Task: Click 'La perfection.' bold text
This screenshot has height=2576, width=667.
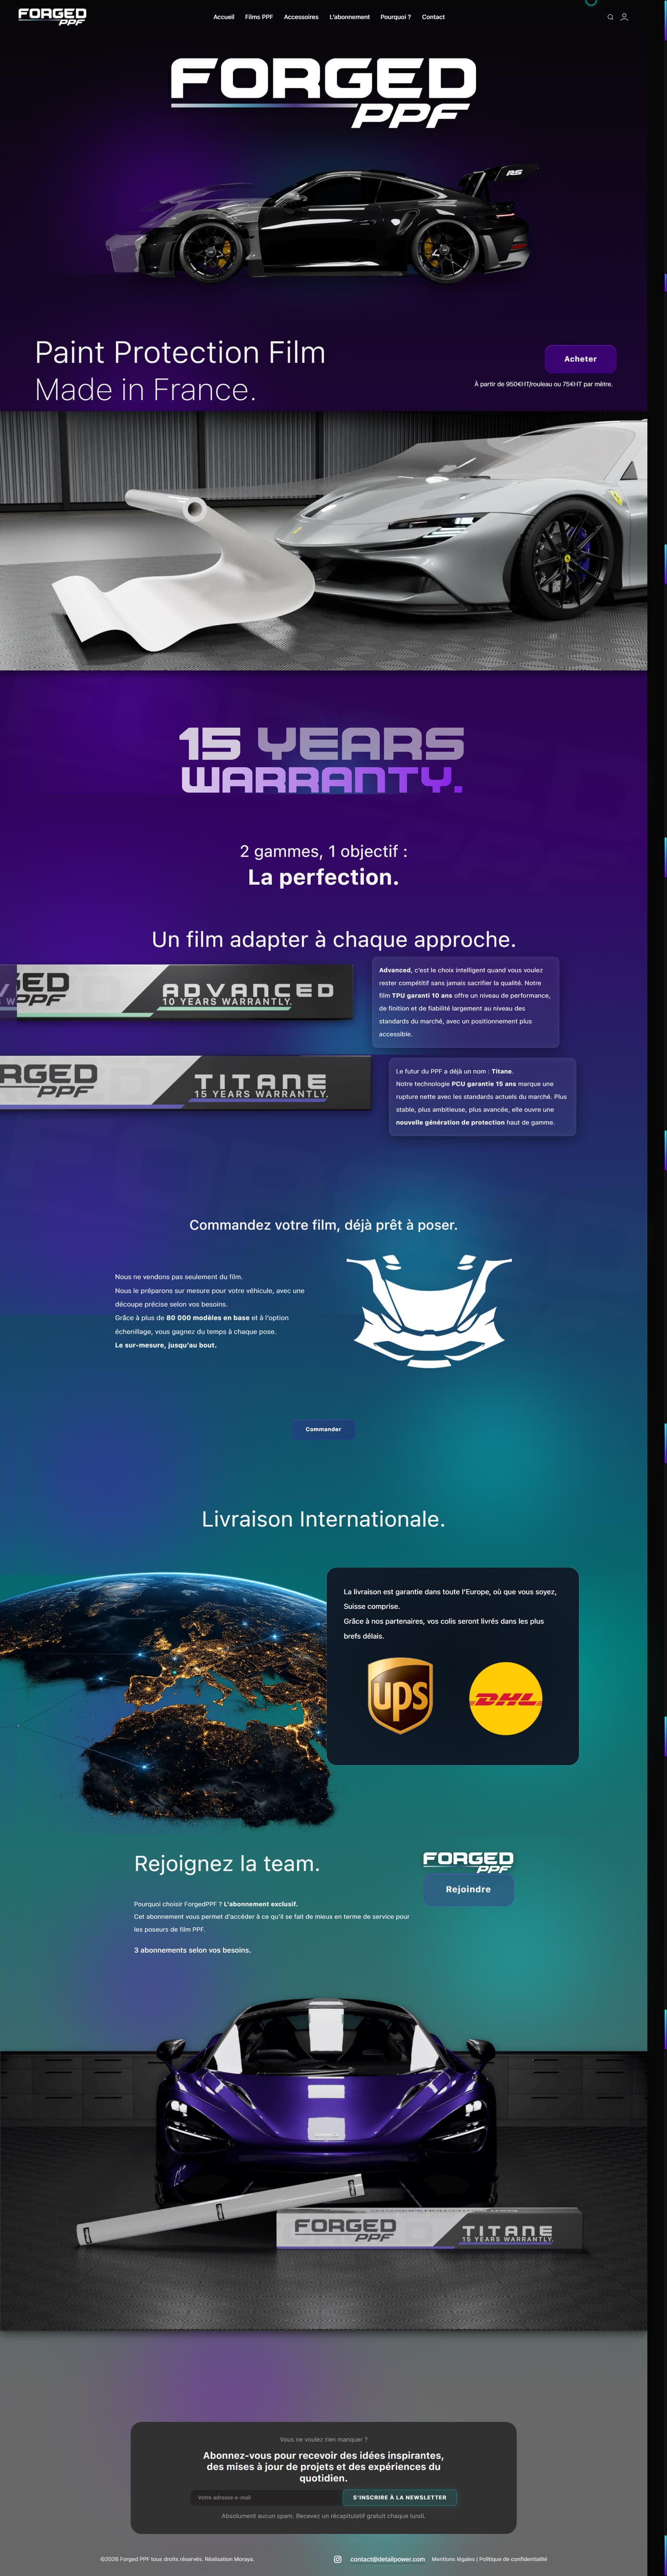Action: coord(323,877)
